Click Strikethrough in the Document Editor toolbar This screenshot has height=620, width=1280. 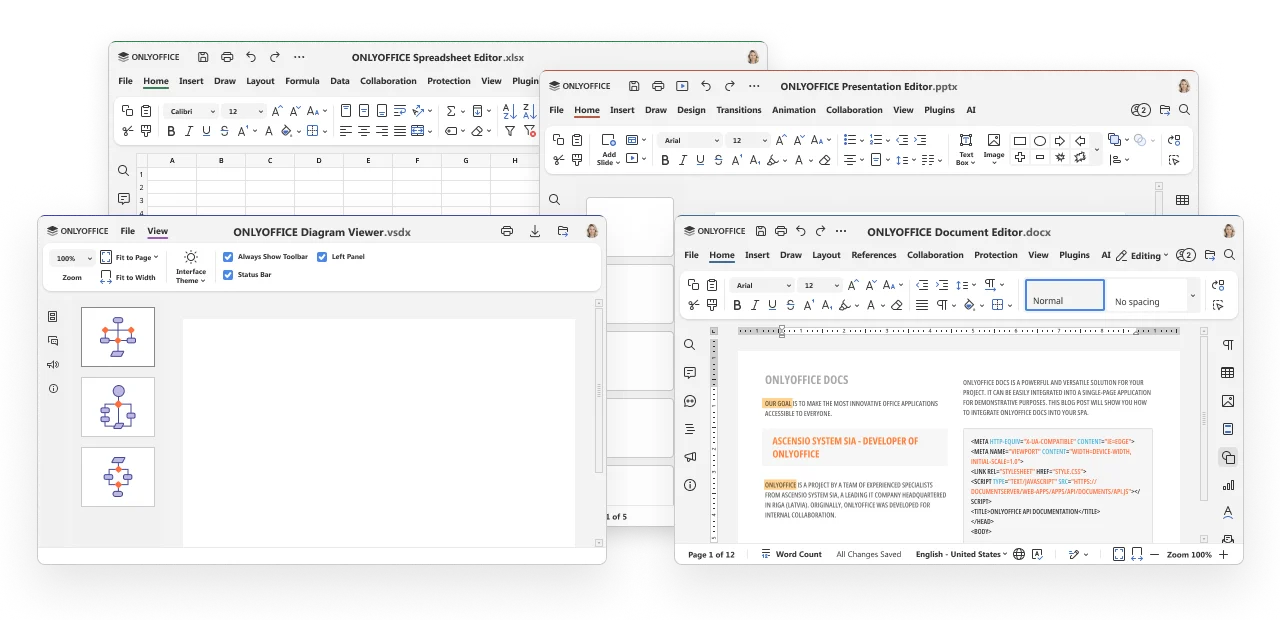(790, 305)
